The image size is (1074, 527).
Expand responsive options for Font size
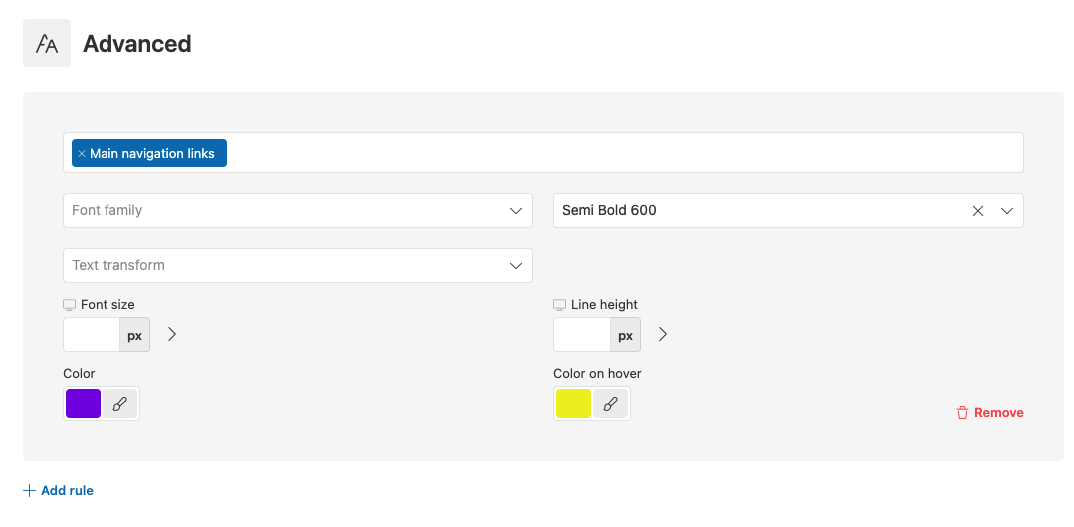(172, 334)
